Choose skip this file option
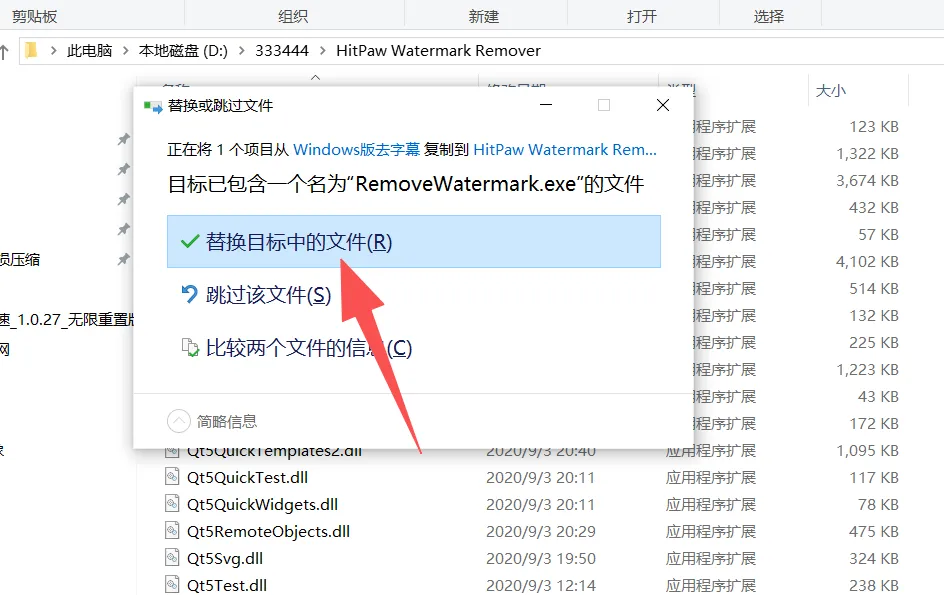The width and height of the screenshot is (944, 595). point(268,295)
